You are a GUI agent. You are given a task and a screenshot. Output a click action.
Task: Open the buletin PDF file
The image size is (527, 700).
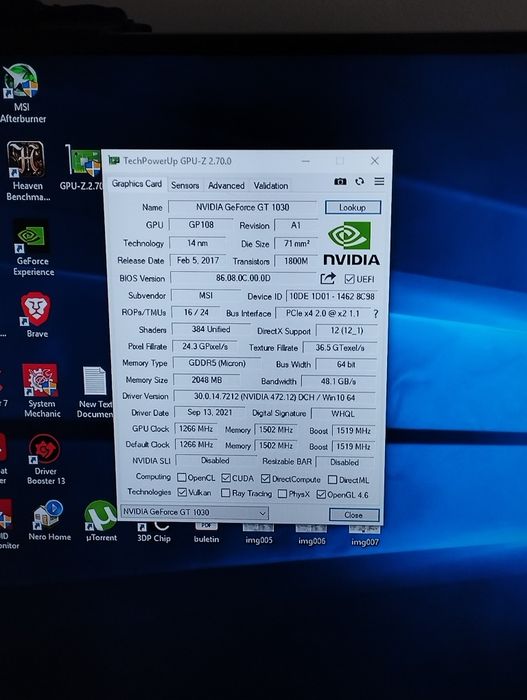tap(206, 533)
